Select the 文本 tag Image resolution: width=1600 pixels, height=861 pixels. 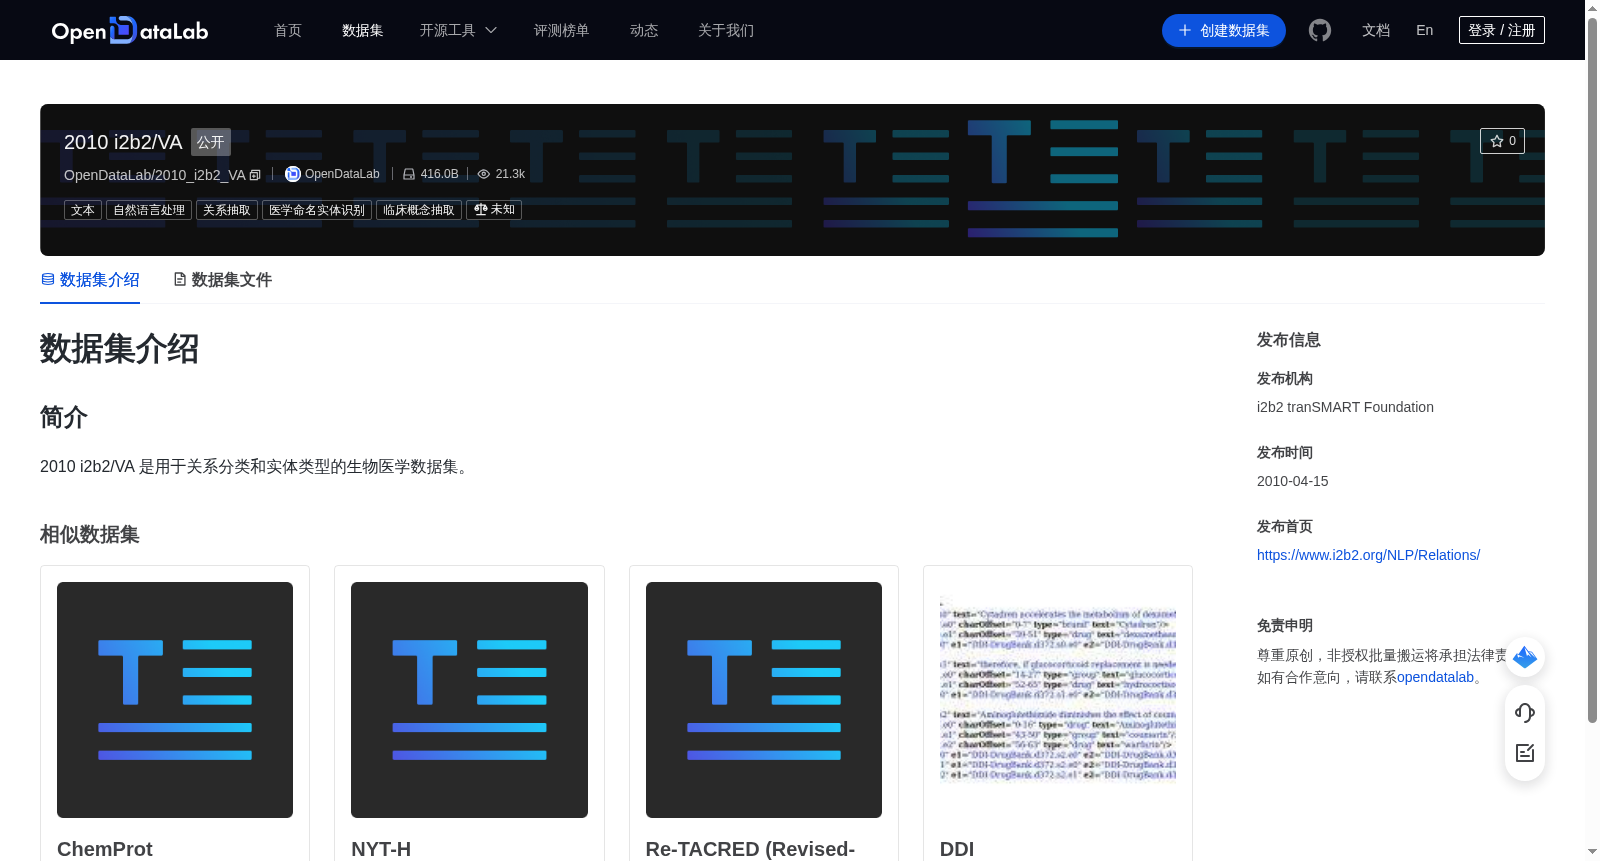pos(83,210)
